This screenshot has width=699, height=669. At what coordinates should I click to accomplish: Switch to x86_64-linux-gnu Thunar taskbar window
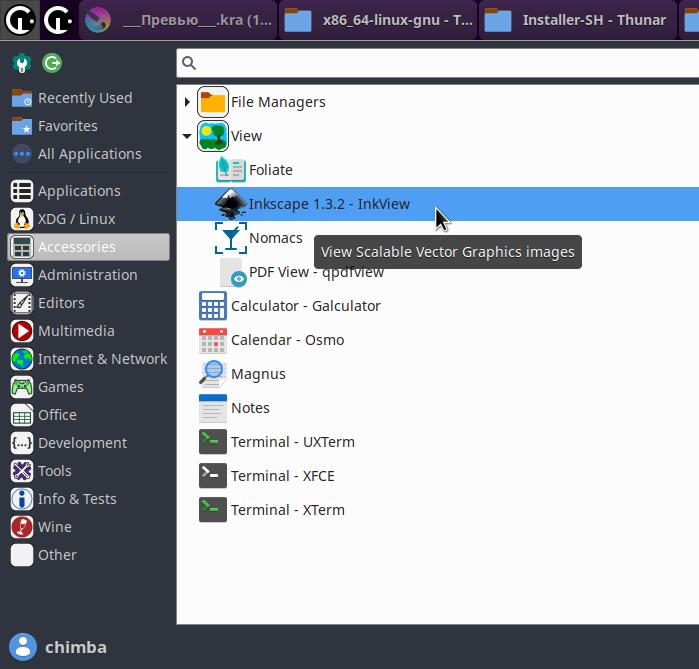(x=378, y=20)
